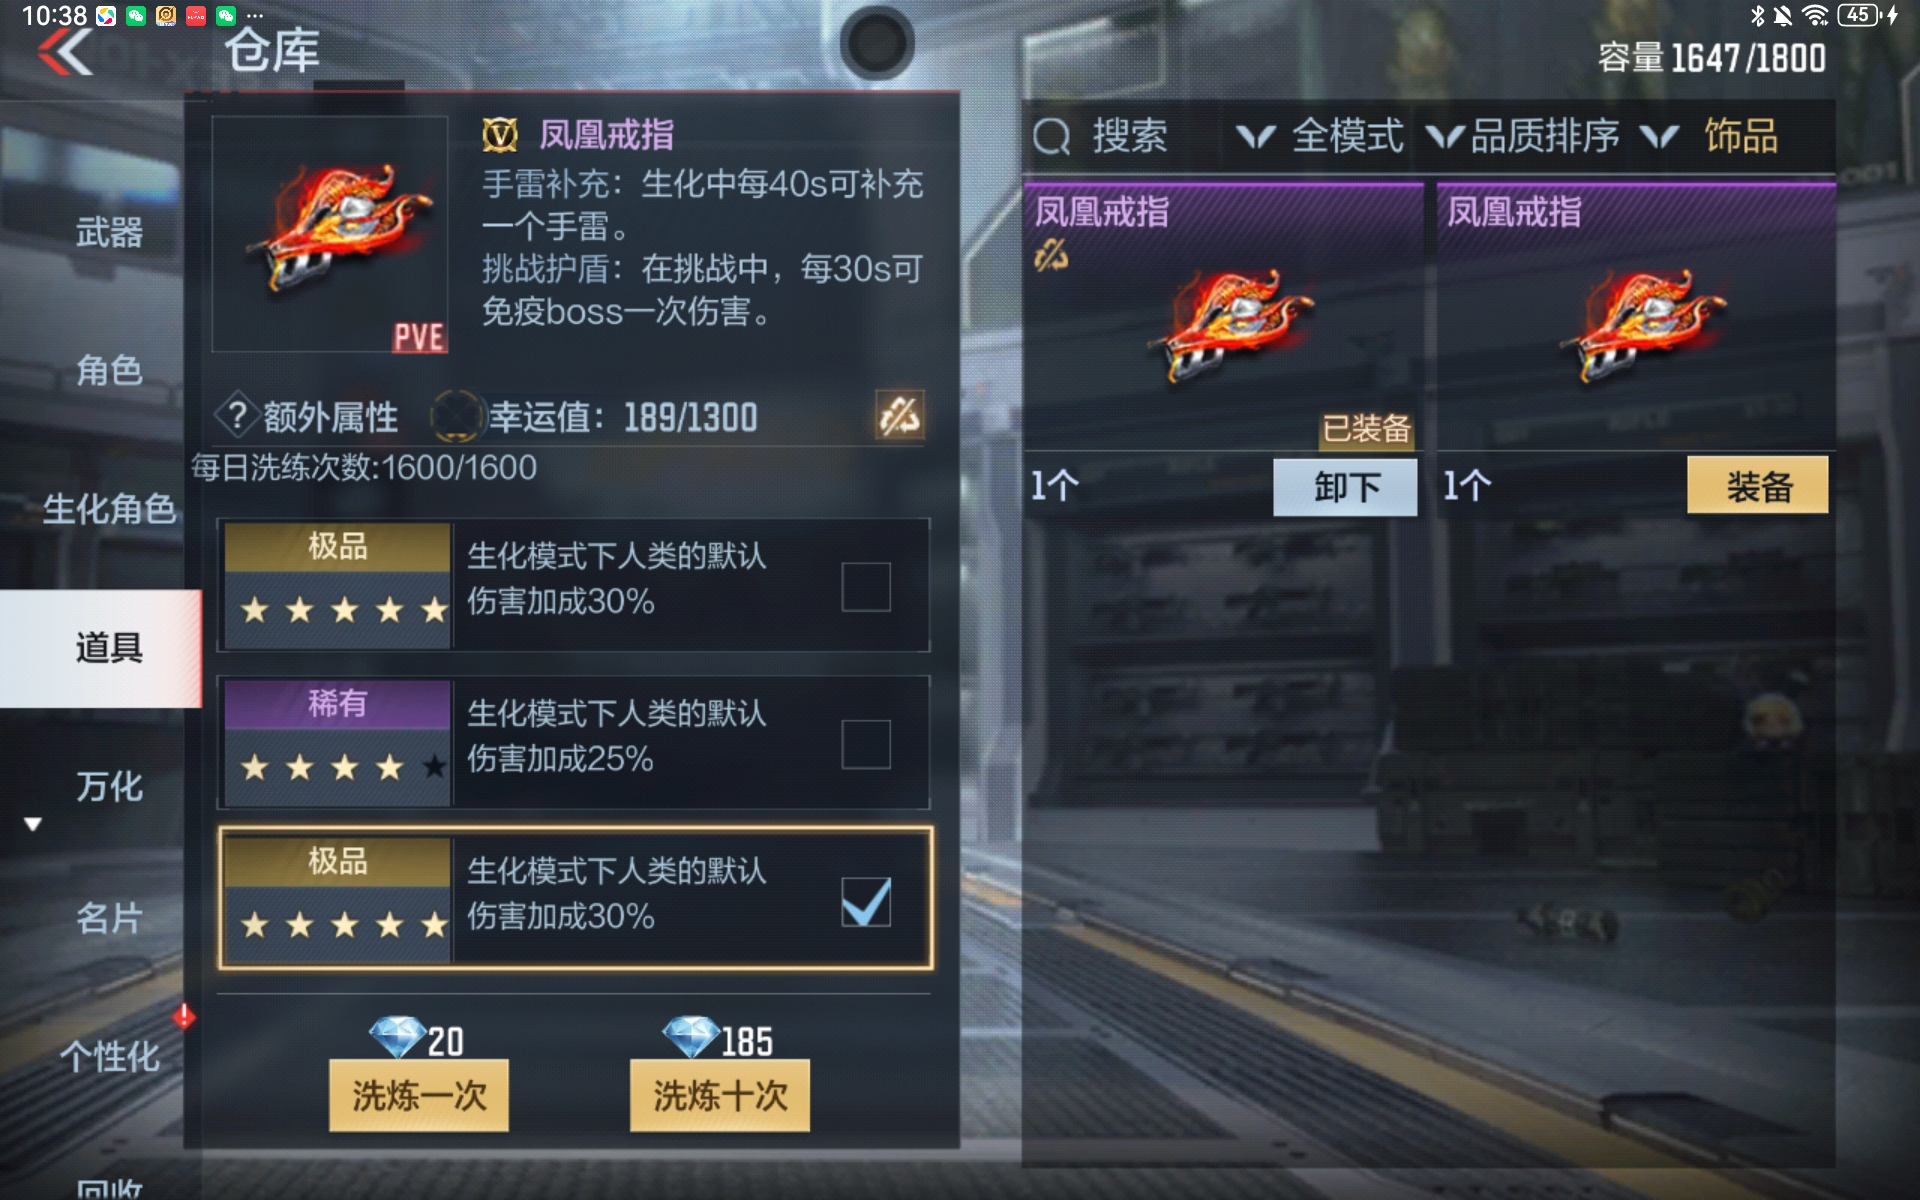Switch to the 武器 sidebar tab
1920x1200 pixels.
pyautogui.click(x=109, y=232)
